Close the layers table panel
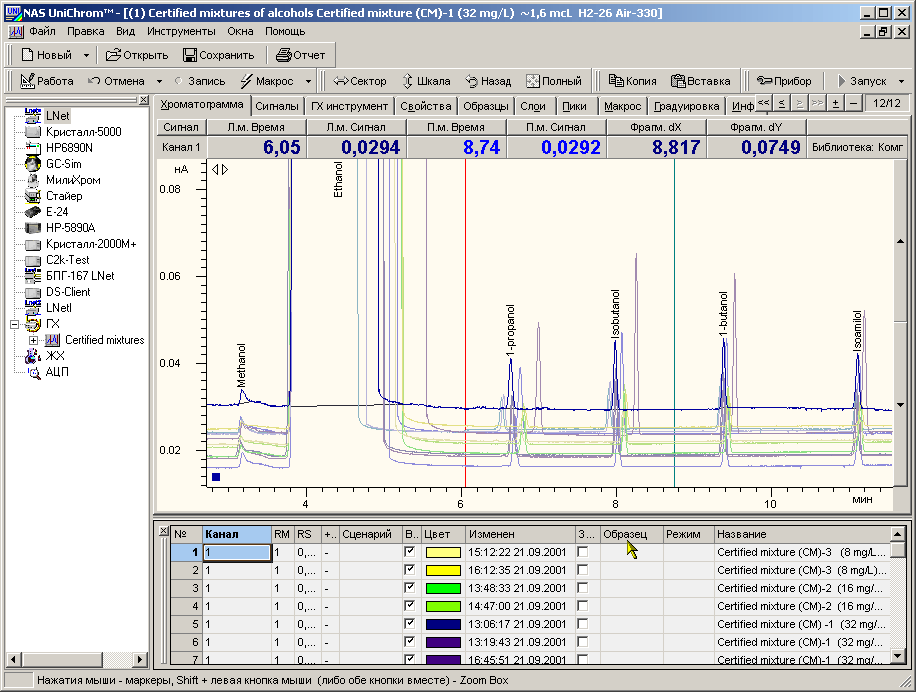 pyautogui.click(x=163, y=531)
